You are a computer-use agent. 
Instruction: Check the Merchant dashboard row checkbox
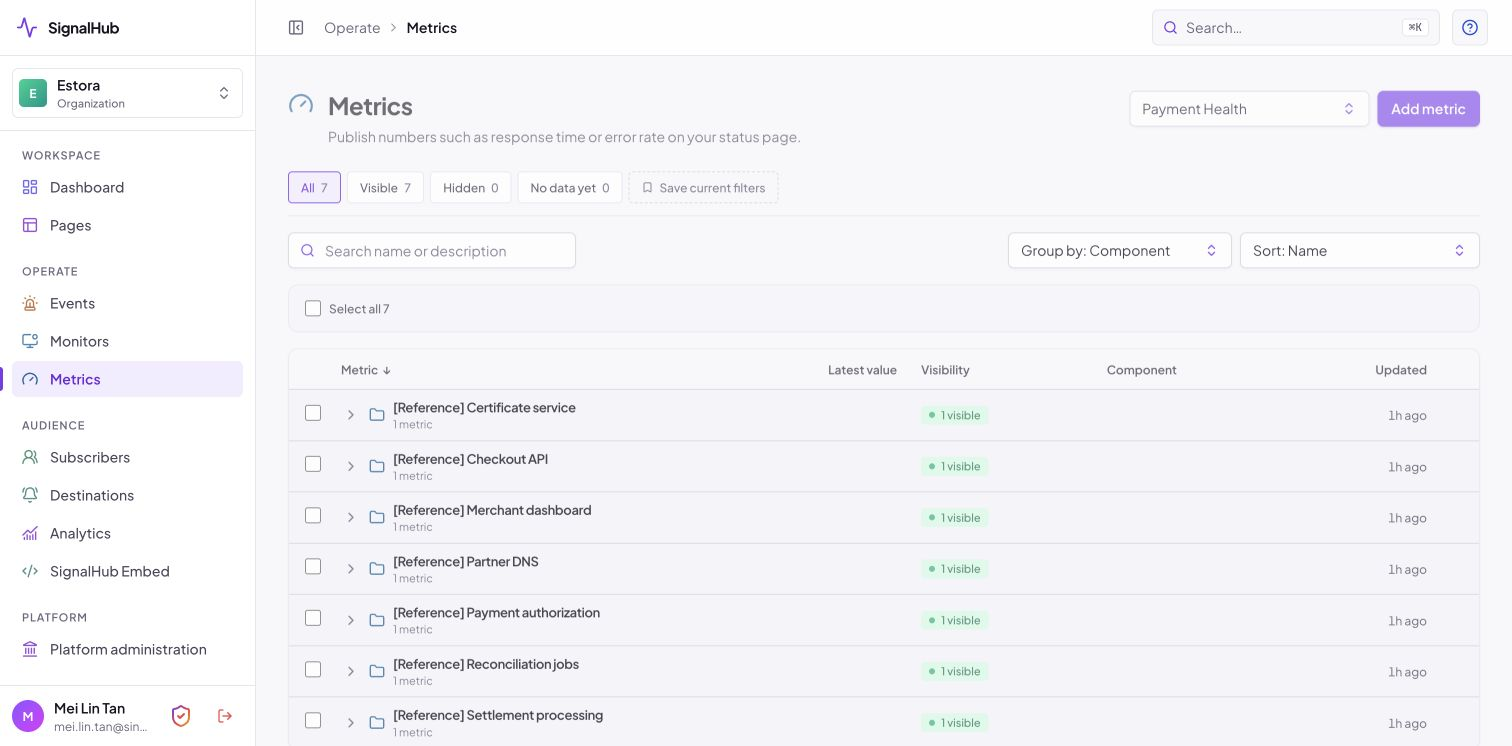point(313,515)
